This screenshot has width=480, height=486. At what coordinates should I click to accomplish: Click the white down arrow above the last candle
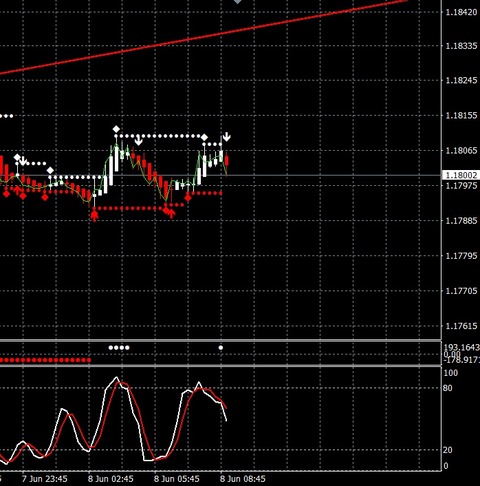click(x=226, y=137)
